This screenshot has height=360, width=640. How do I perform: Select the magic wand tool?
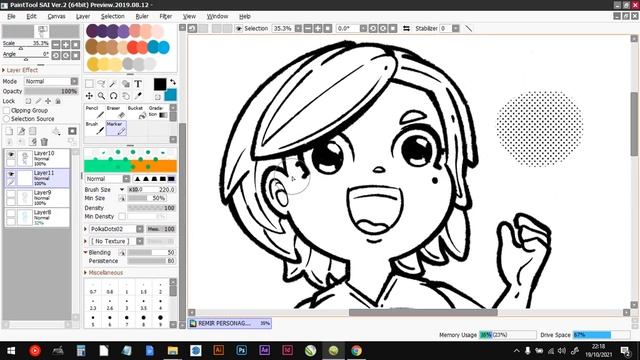[x=113, y=84]
